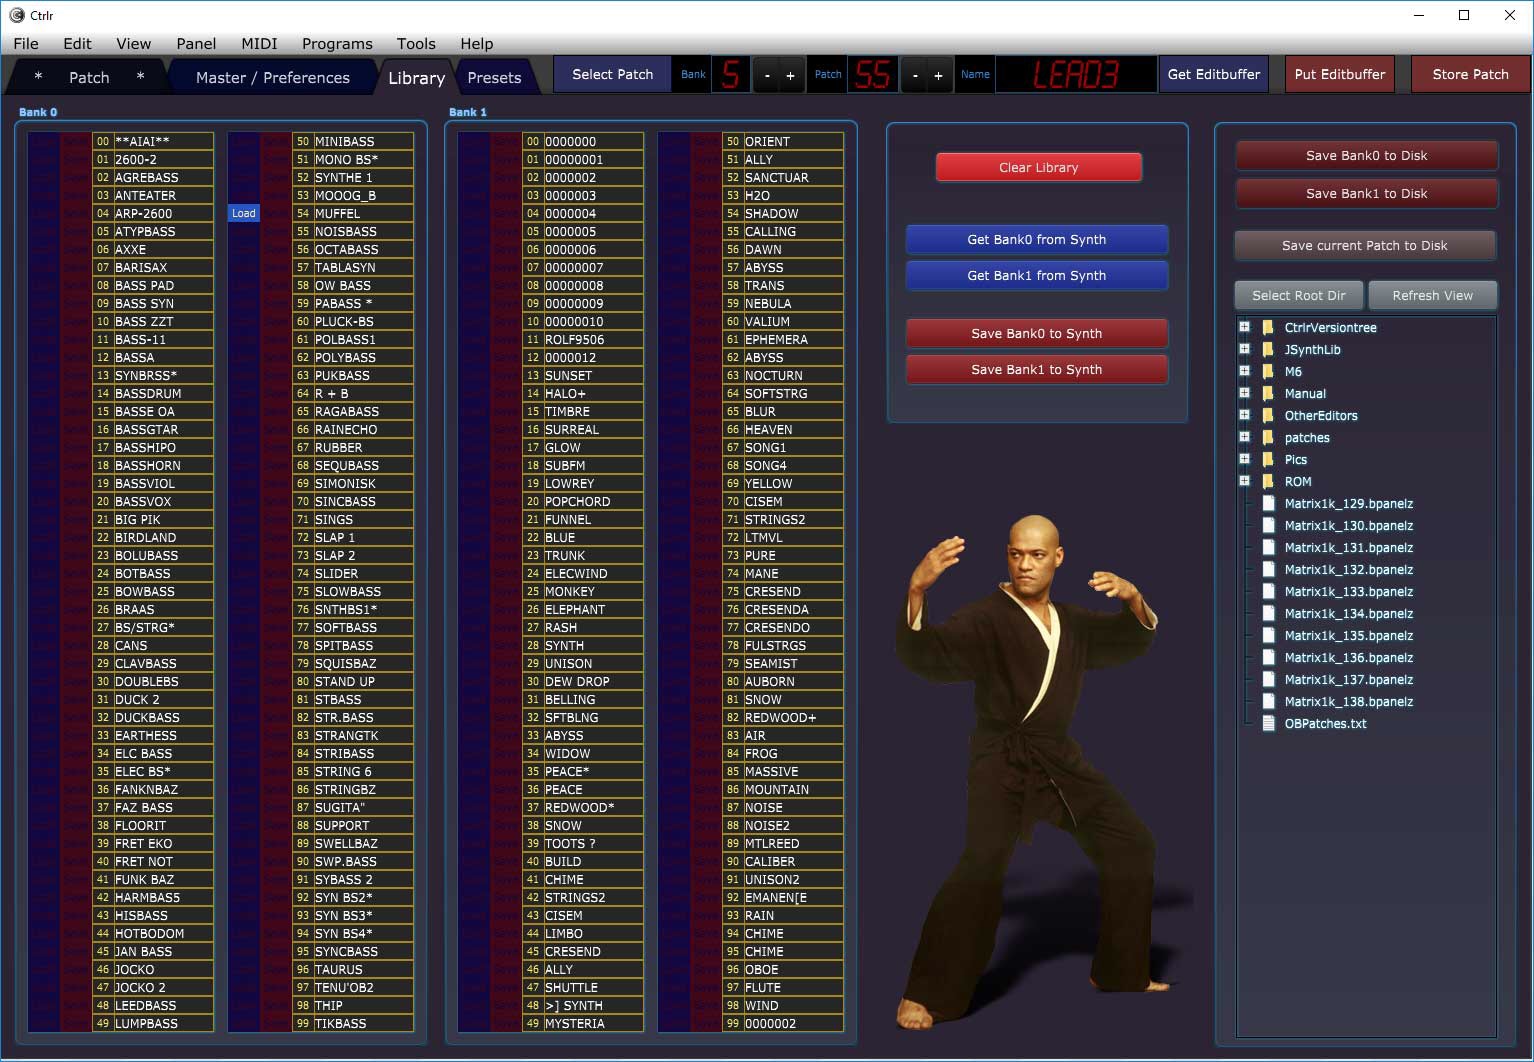Viewport: 1534px width, 1062px height.
Task: Decrease Patch number with minus button
Action: click(915, 75)
